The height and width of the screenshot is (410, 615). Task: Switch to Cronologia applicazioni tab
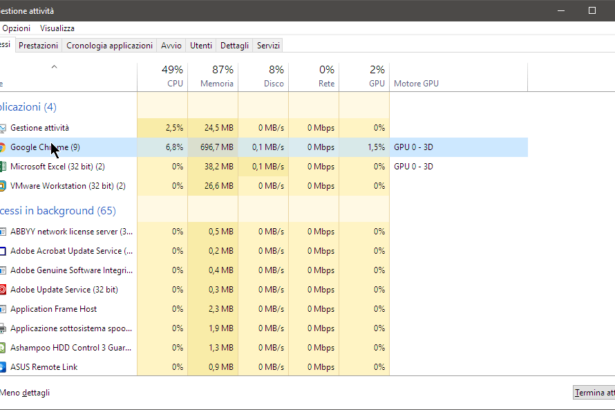tap(110, 45)
